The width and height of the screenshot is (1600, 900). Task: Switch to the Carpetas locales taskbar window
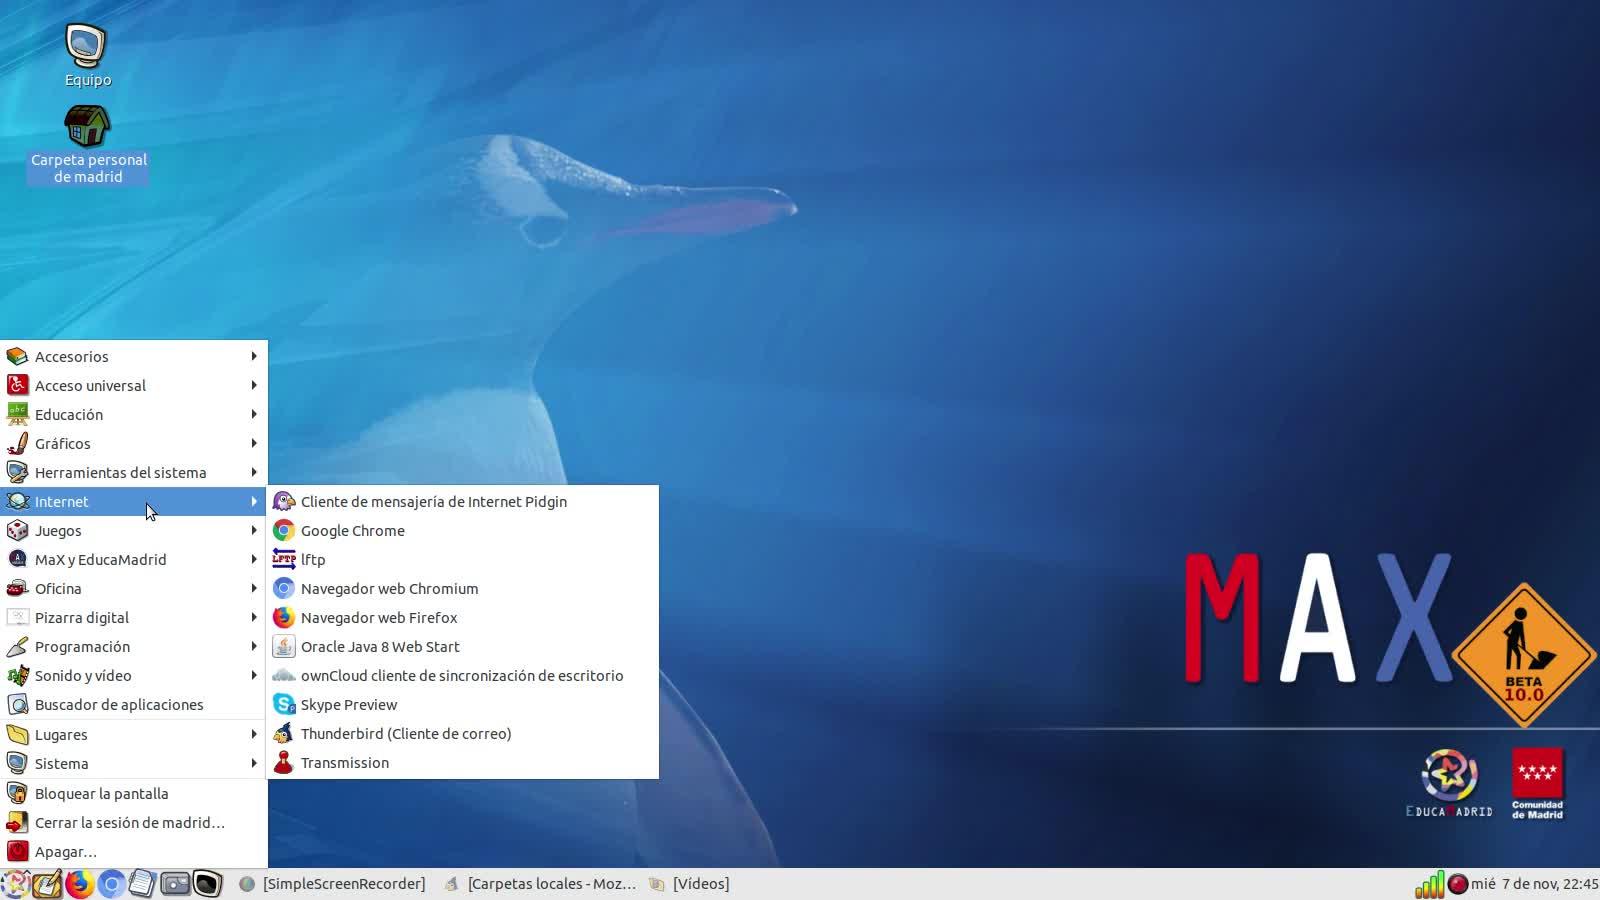[x=539, y=884]
